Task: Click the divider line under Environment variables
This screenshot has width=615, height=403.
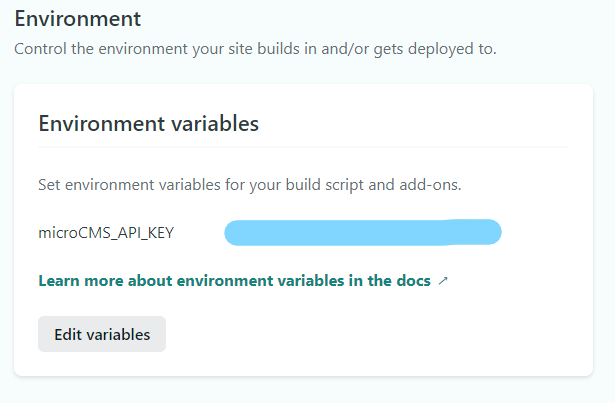Action: pyautogui.click(x=302, y=147)
